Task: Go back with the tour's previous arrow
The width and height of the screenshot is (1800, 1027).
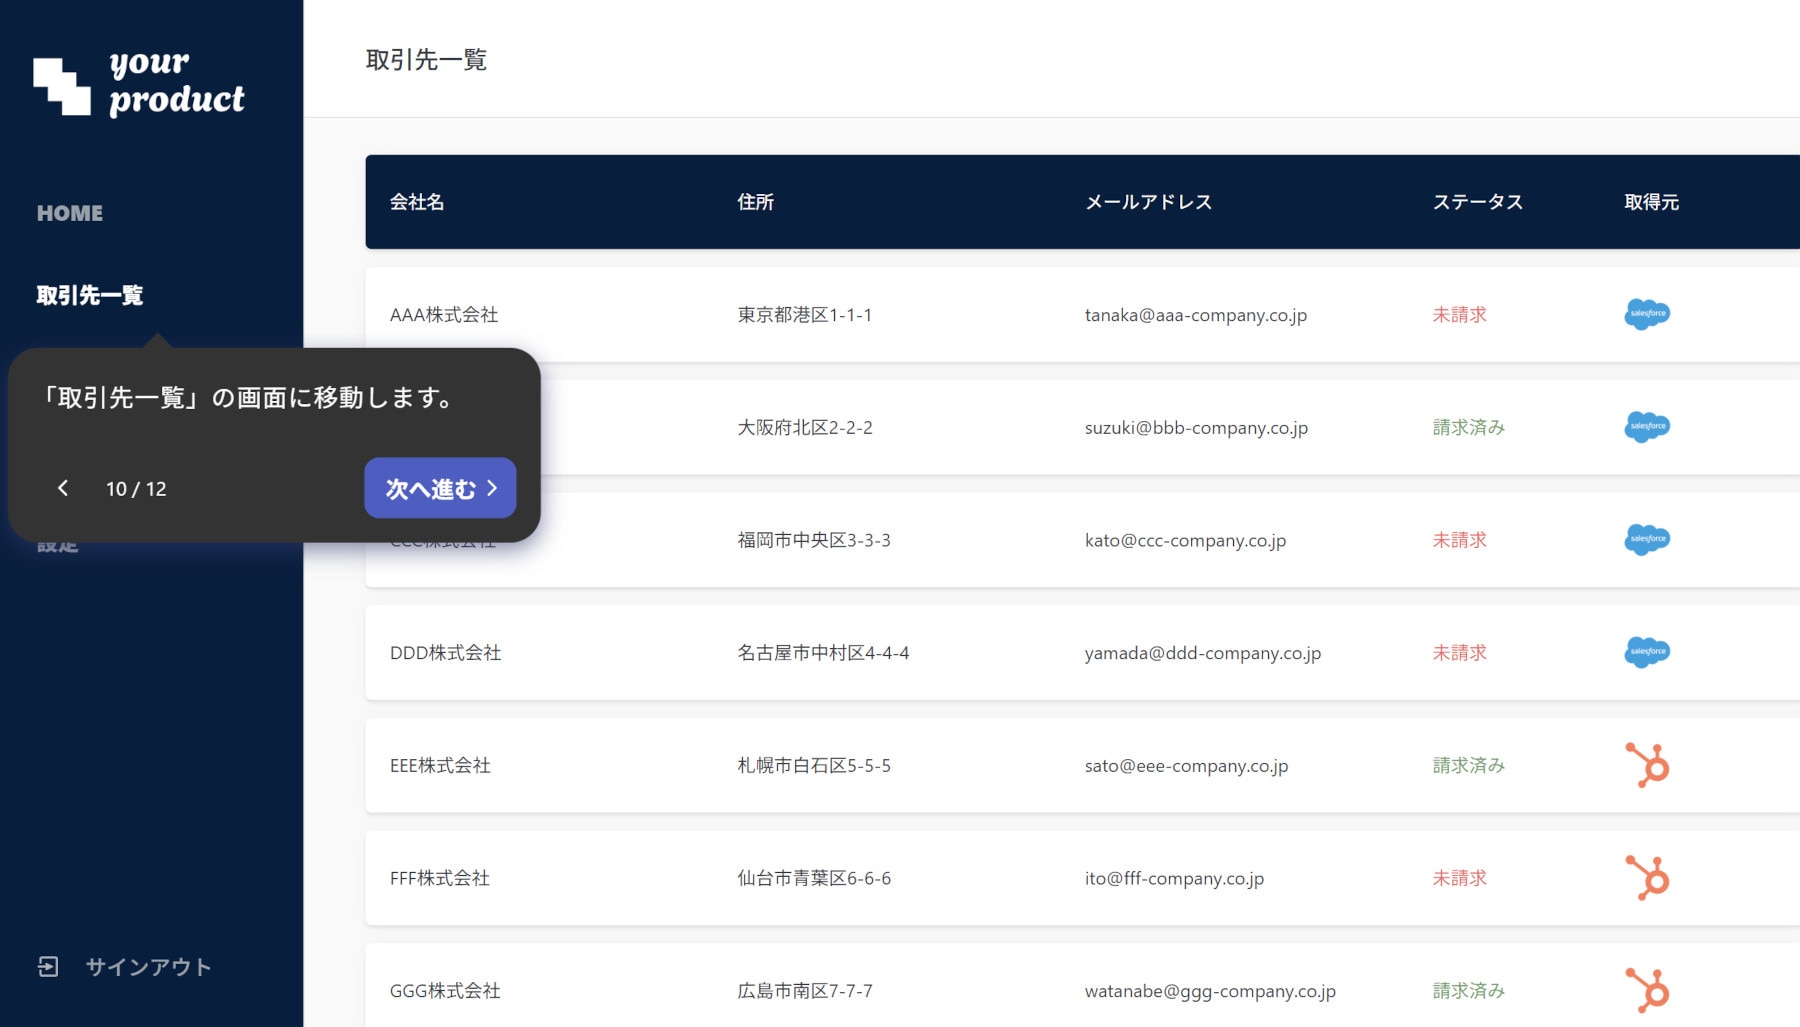Action: (x=63, y=488)
